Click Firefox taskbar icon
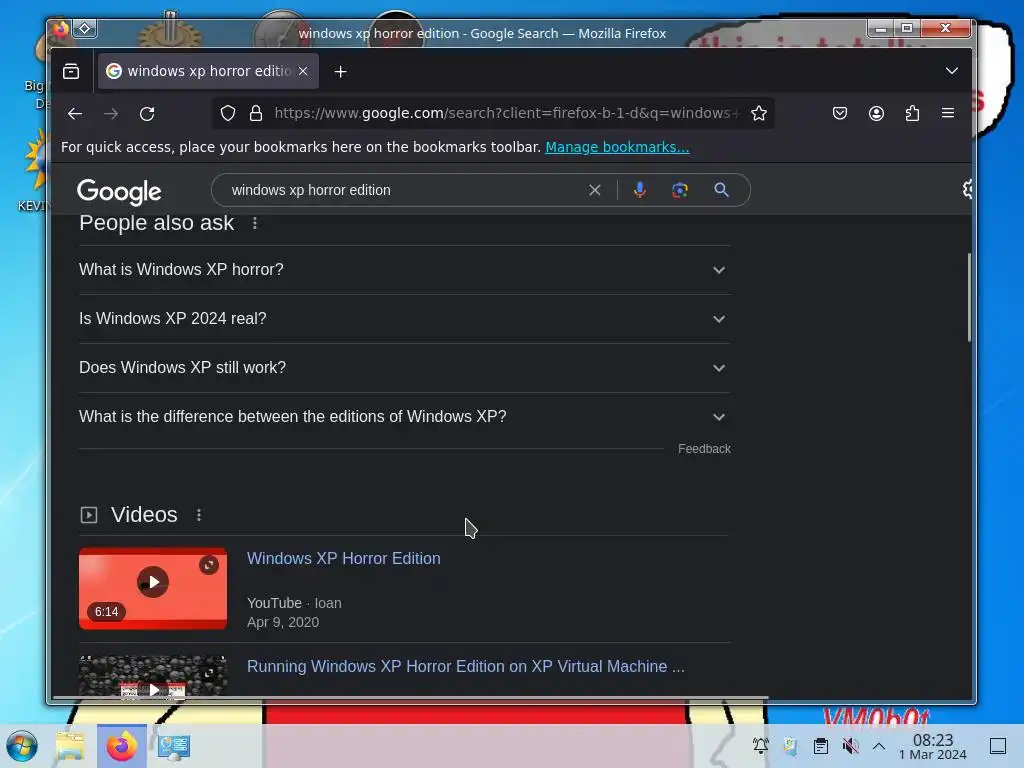 (x=122, y=746)
